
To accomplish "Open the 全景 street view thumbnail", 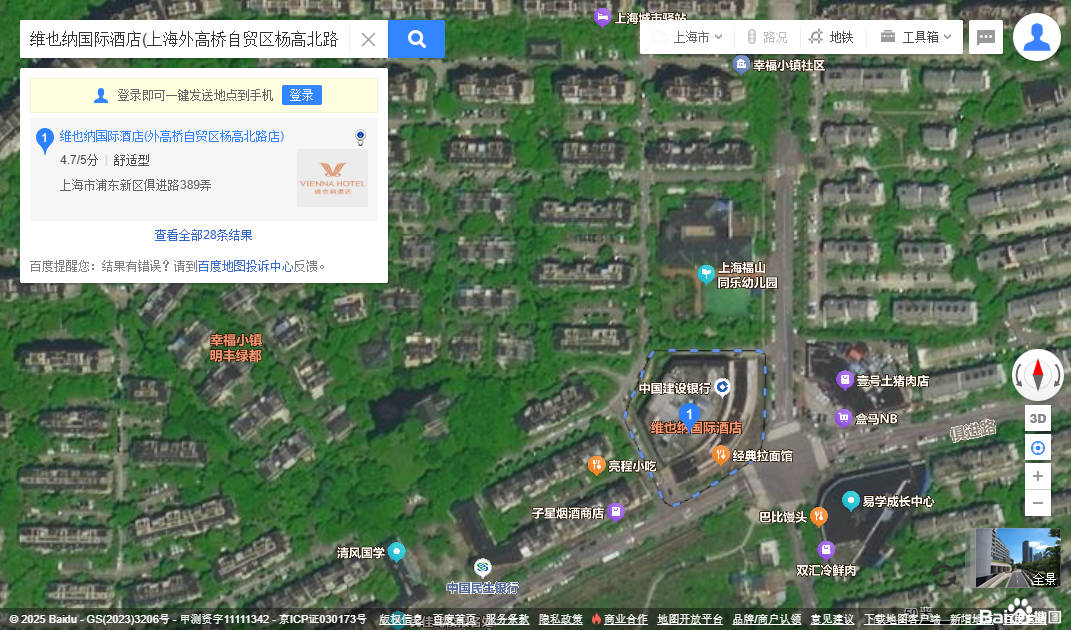I will [x=1017, y=557].
